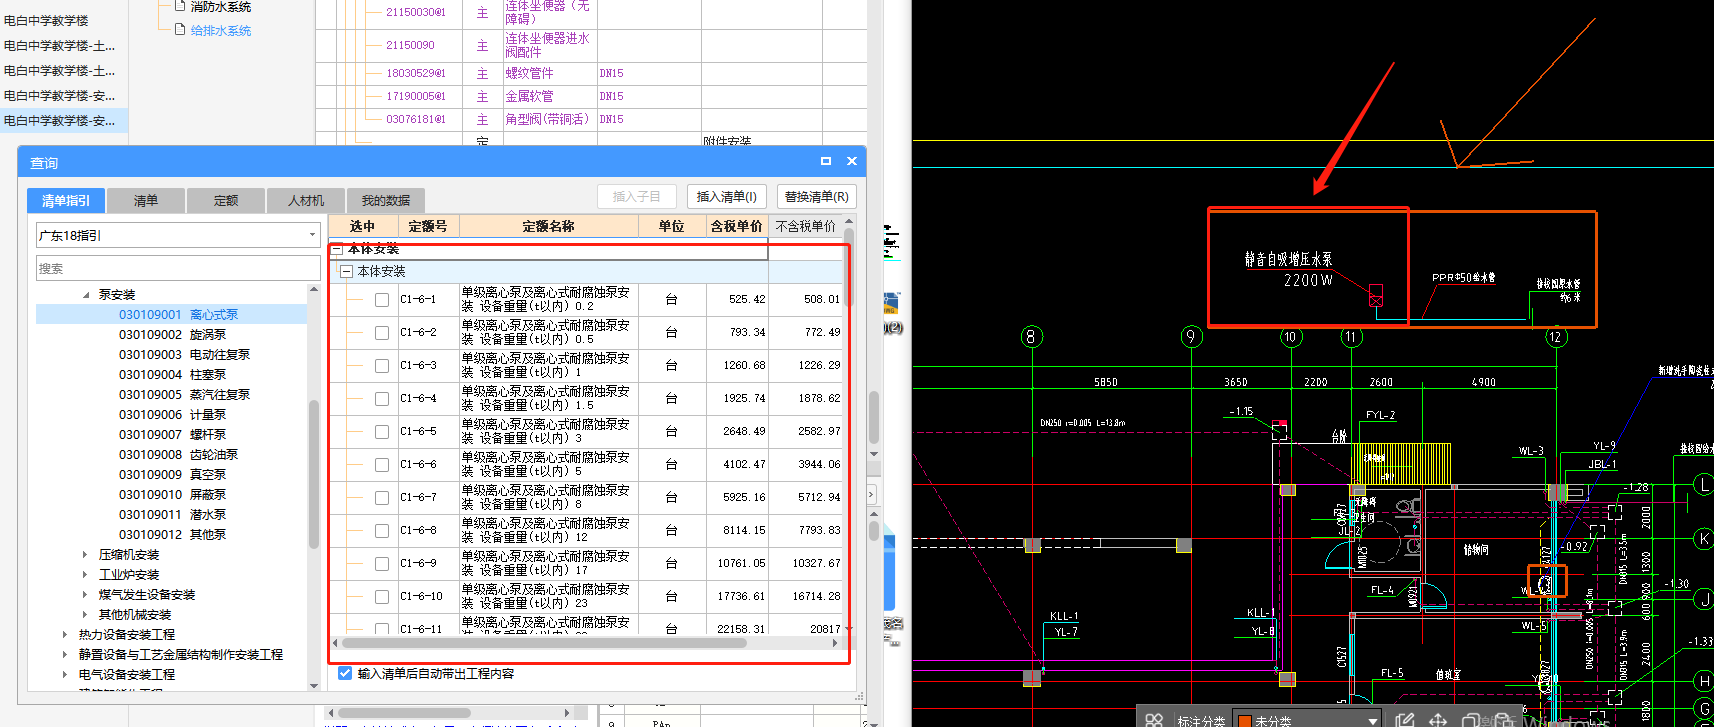The height and width of the screenshot is (727, 1714).
Task: Tick the checkbox for quota C1-6-8
Action: pyautogui.click(x=382, y=531)
